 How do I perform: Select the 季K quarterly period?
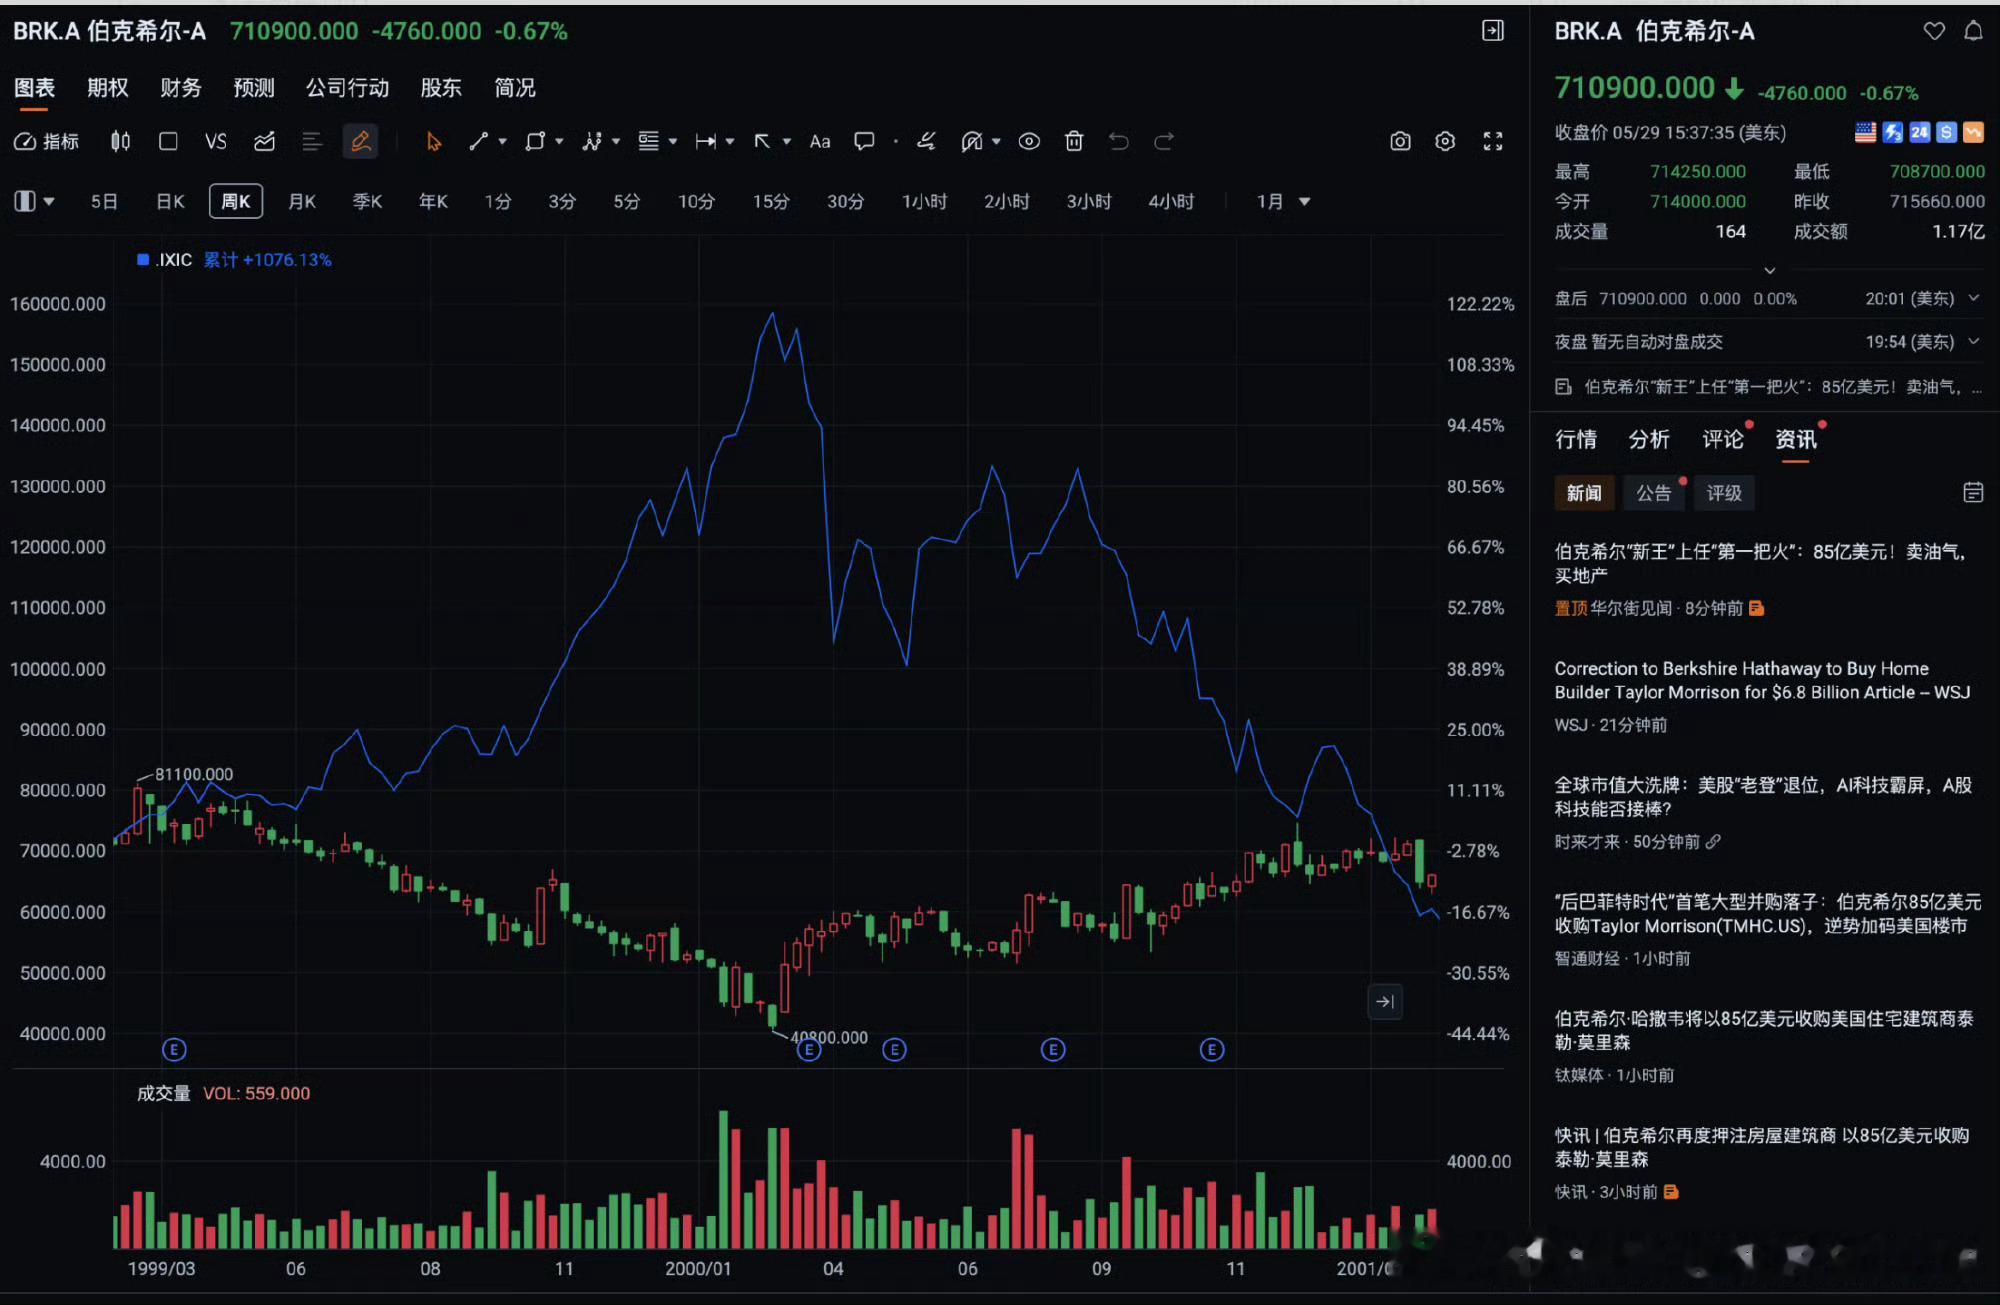pos(367,201)
